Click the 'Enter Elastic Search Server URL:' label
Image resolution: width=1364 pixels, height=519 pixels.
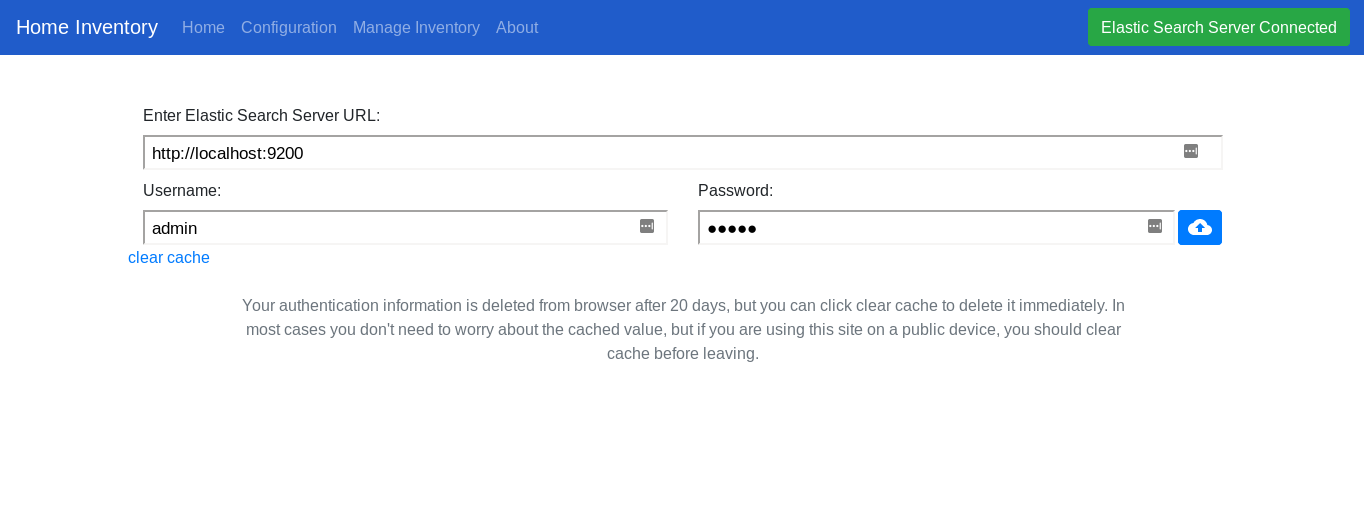(x=262, y=116)
